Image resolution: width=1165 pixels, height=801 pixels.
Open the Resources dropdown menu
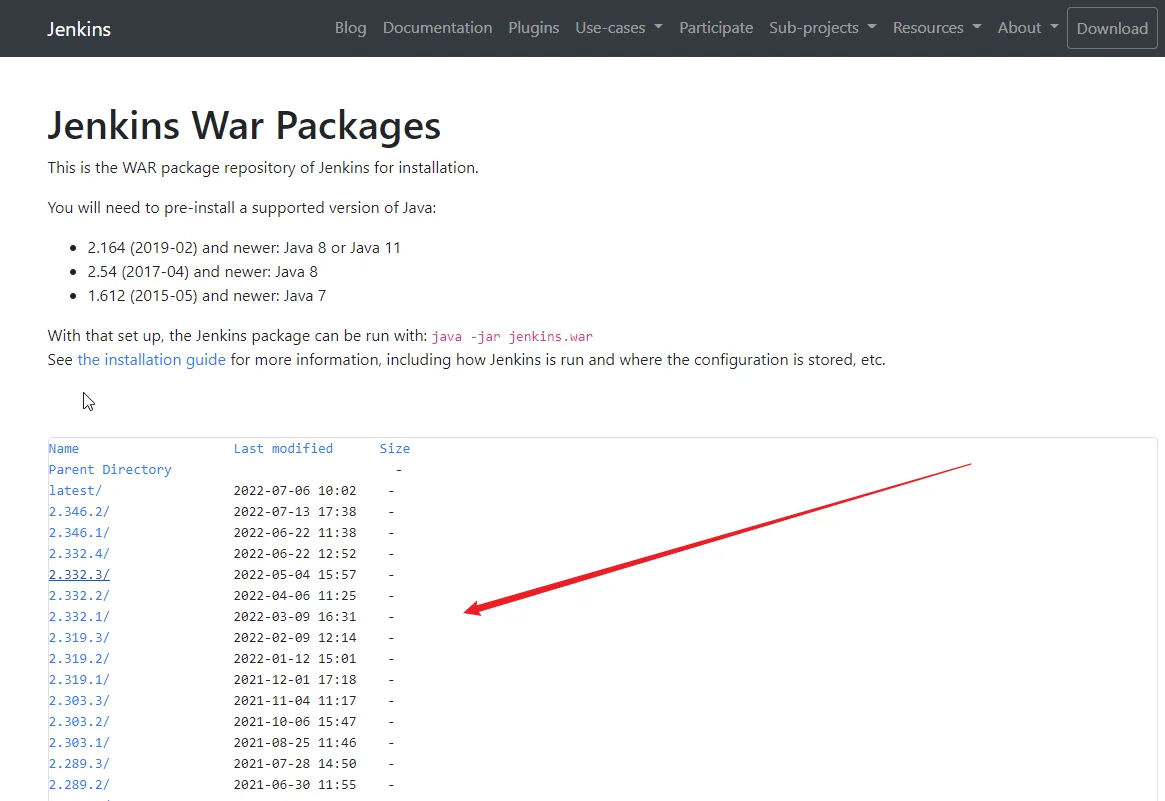(x=937, y=28)
